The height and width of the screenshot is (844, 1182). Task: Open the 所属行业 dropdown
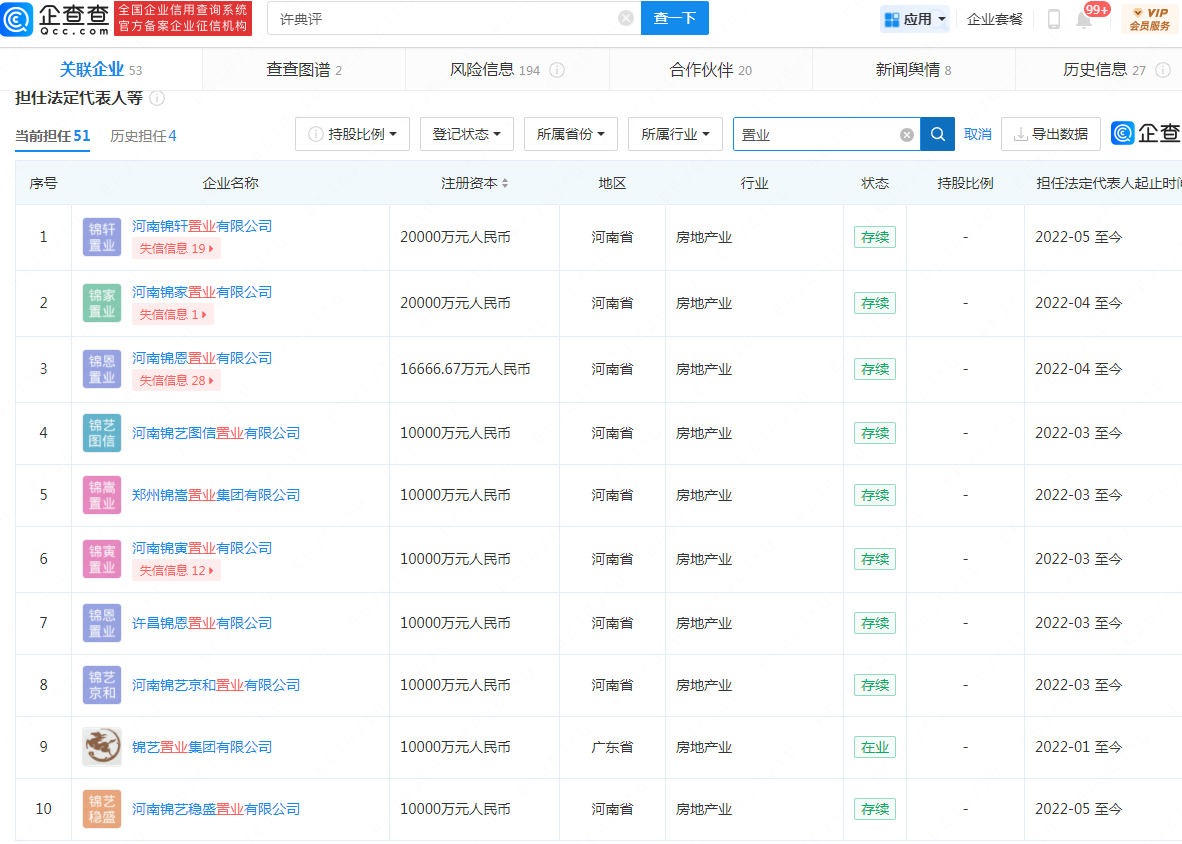point(675,134)
